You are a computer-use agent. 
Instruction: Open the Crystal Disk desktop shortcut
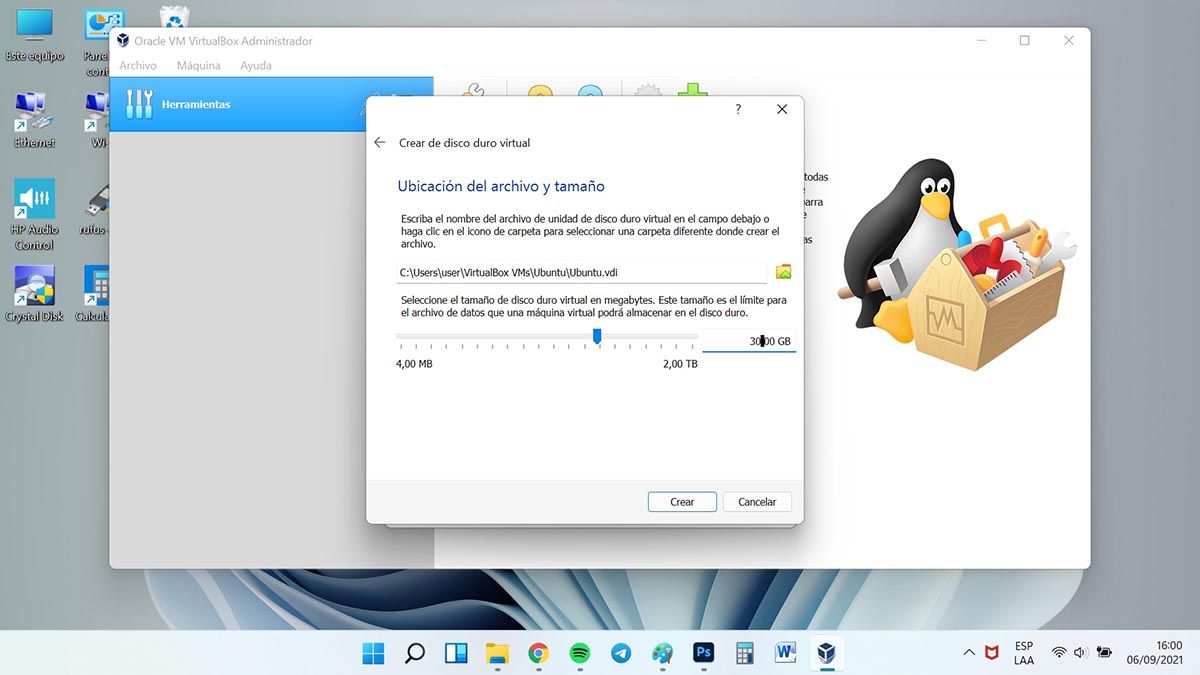pos(34,292)
